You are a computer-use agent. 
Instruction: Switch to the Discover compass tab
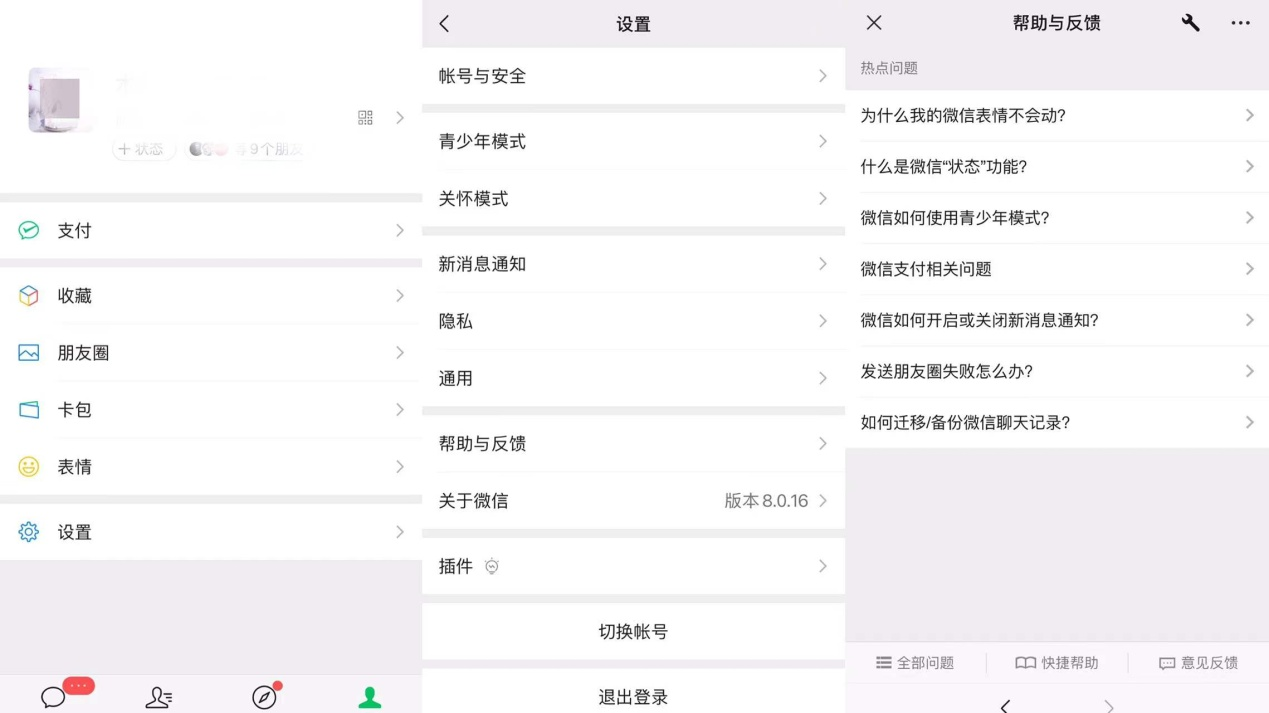[264, 697]
